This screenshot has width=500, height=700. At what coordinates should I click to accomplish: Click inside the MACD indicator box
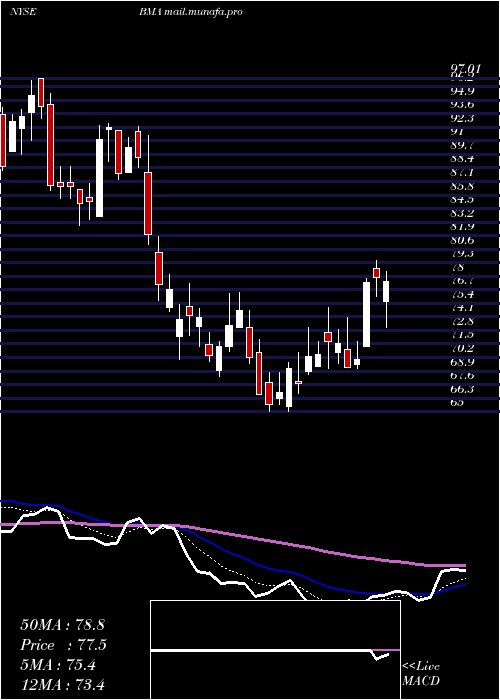tap(275, 650)
